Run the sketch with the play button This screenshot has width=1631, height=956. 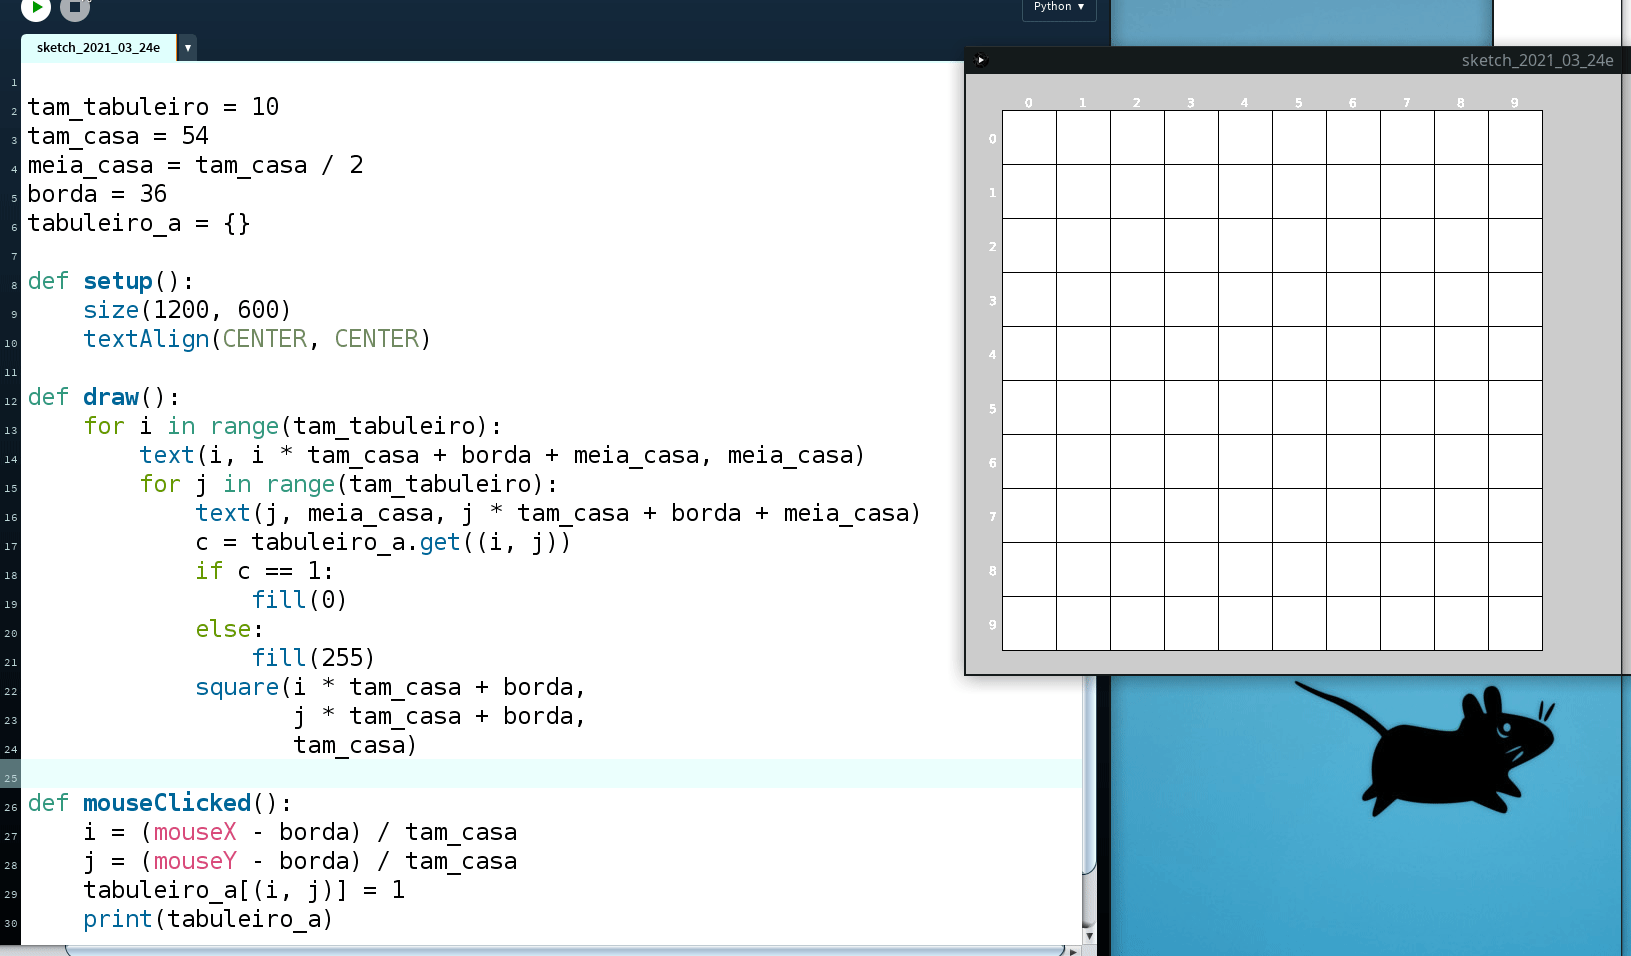[x=35, y=7]
